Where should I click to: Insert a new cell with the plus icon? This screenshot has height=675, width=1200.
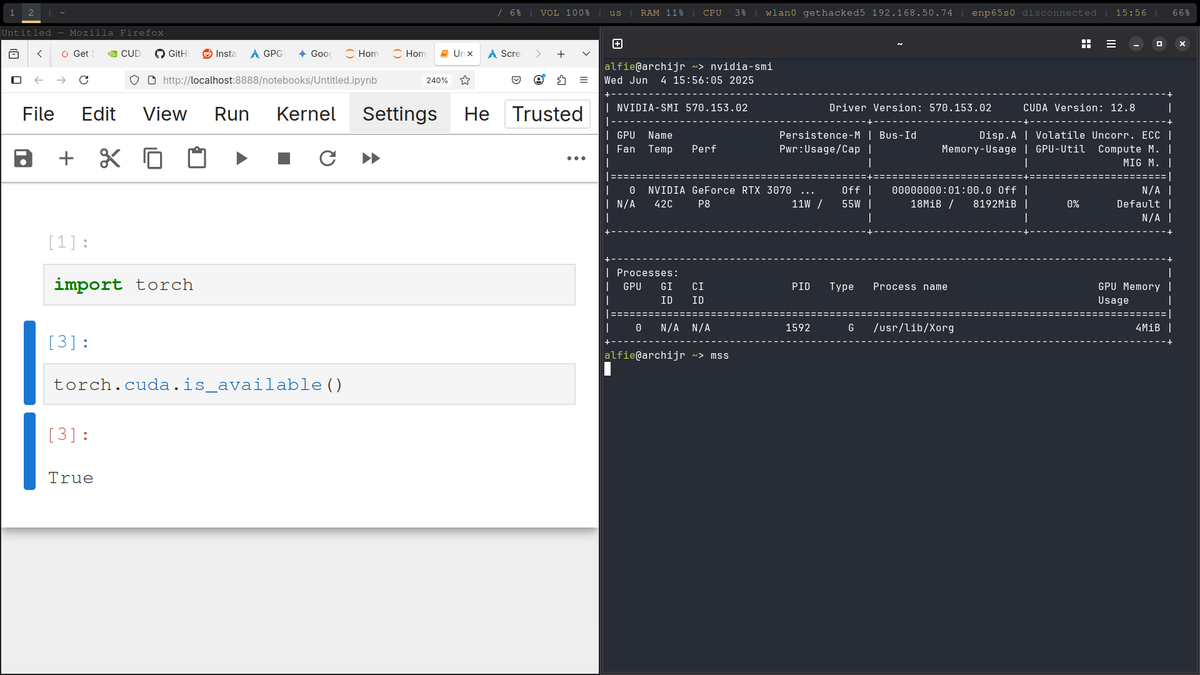tap(66, 158)
